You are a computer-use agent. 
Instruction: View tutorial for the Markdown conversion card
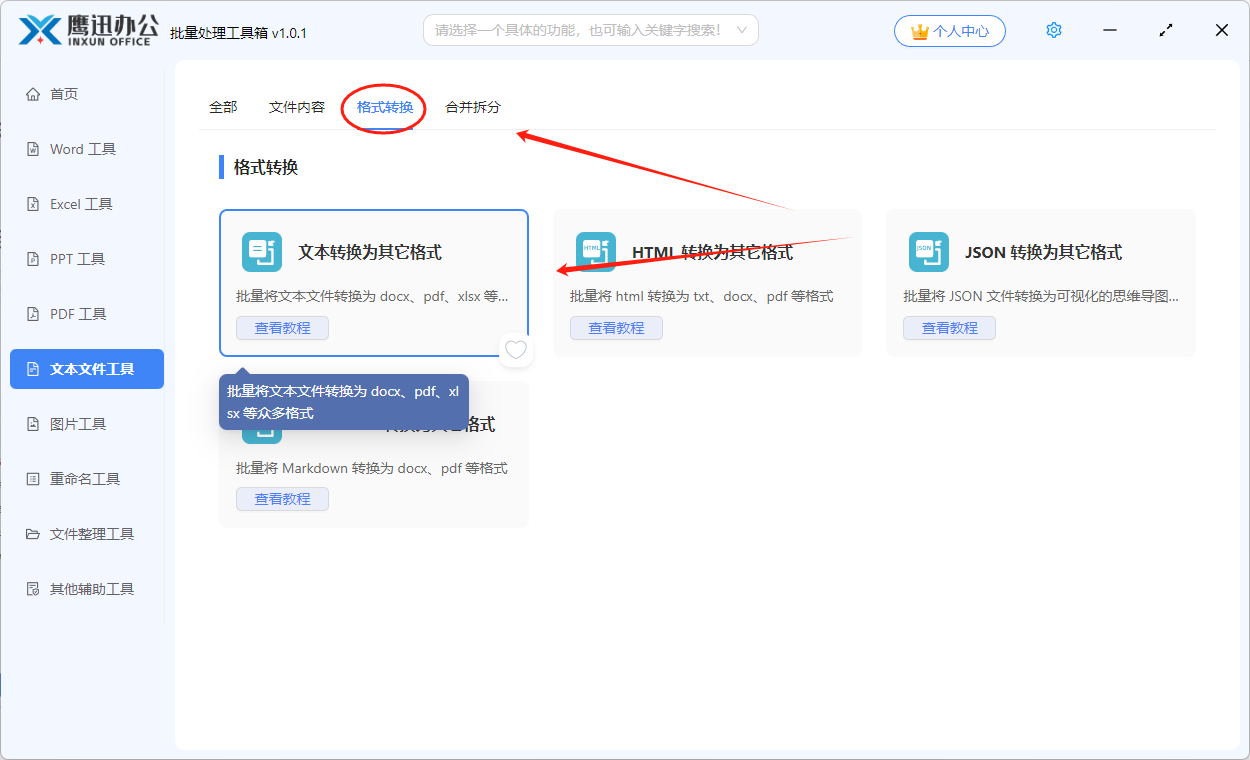[282, 499]
